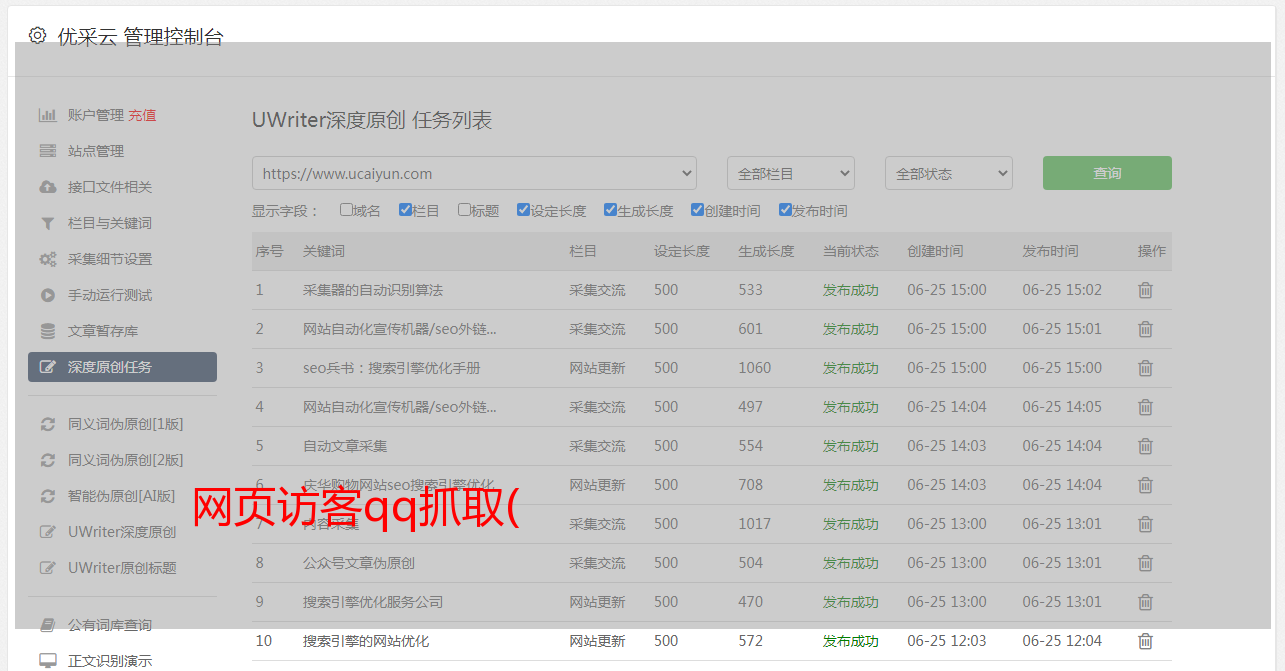The image size is (1285, 671).
Task: Delete row 8 公众号文章伪原创
Action: pyautogui.click(x=1146, y=563)
